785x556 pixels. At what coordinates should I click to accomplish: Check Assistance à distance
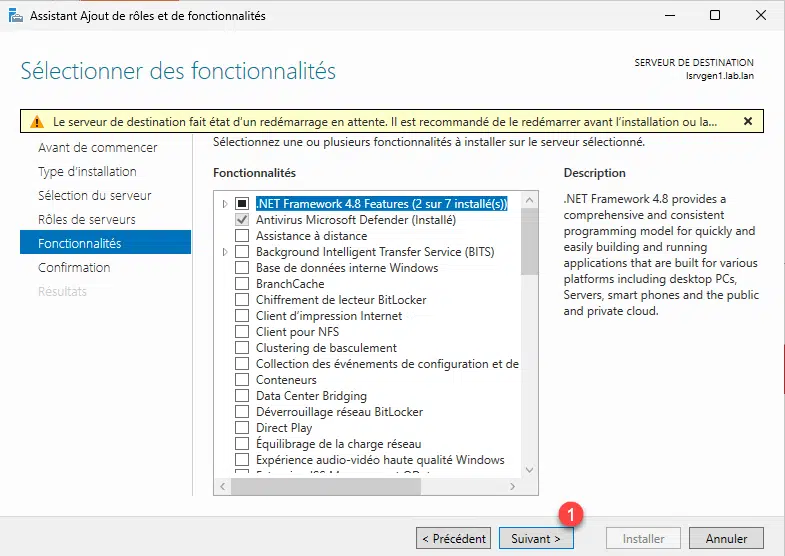[242, 236]
